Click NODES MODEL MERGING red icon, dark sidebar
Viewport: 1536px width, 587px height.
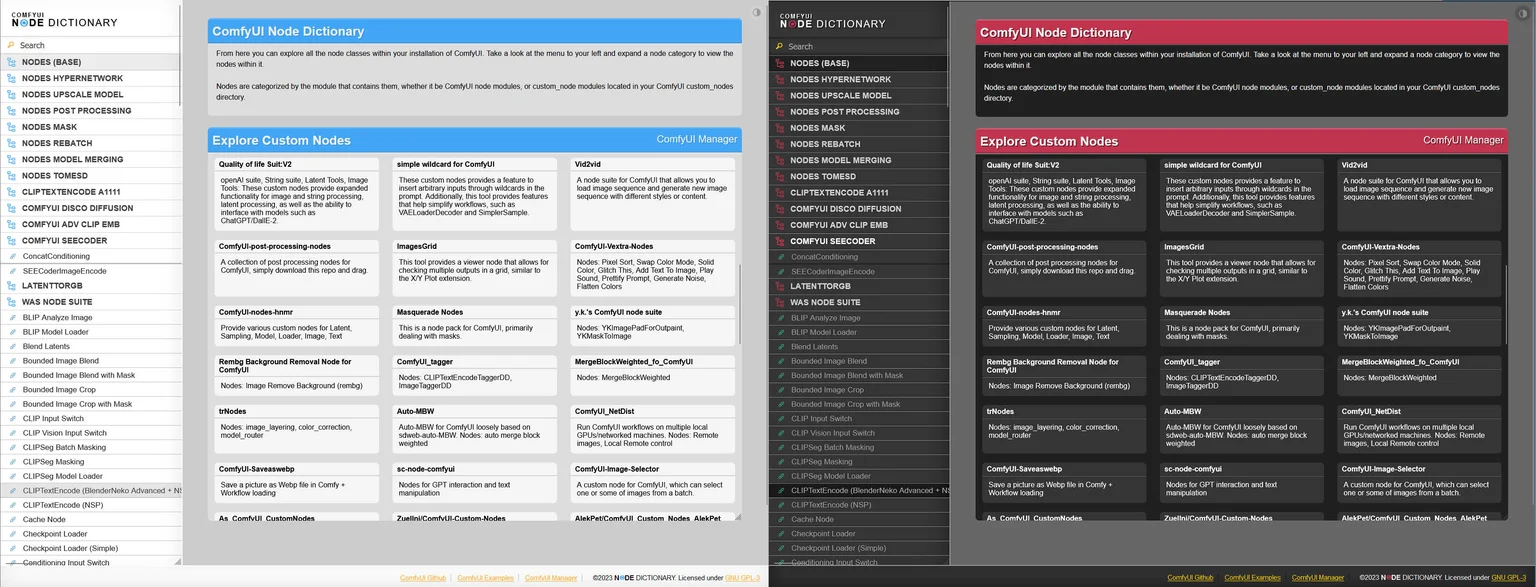click(x=779, y=160)
